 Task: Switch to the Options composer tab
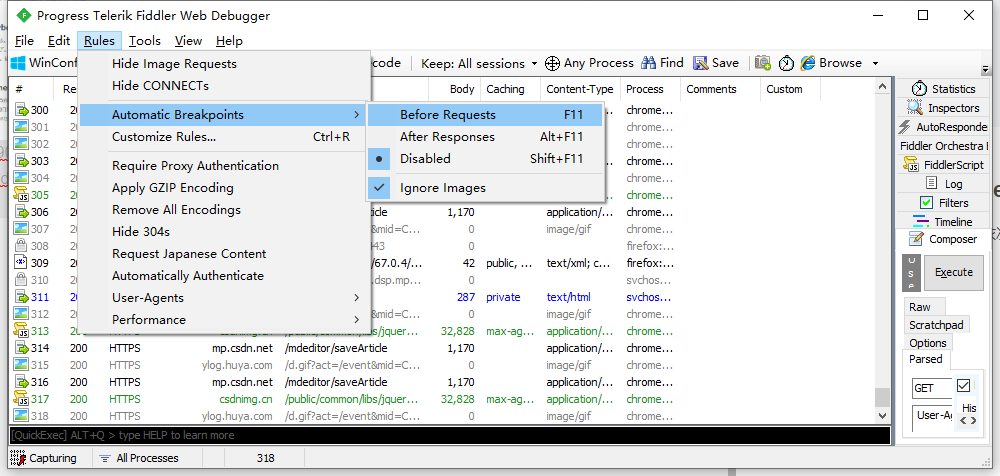point(928,343)
